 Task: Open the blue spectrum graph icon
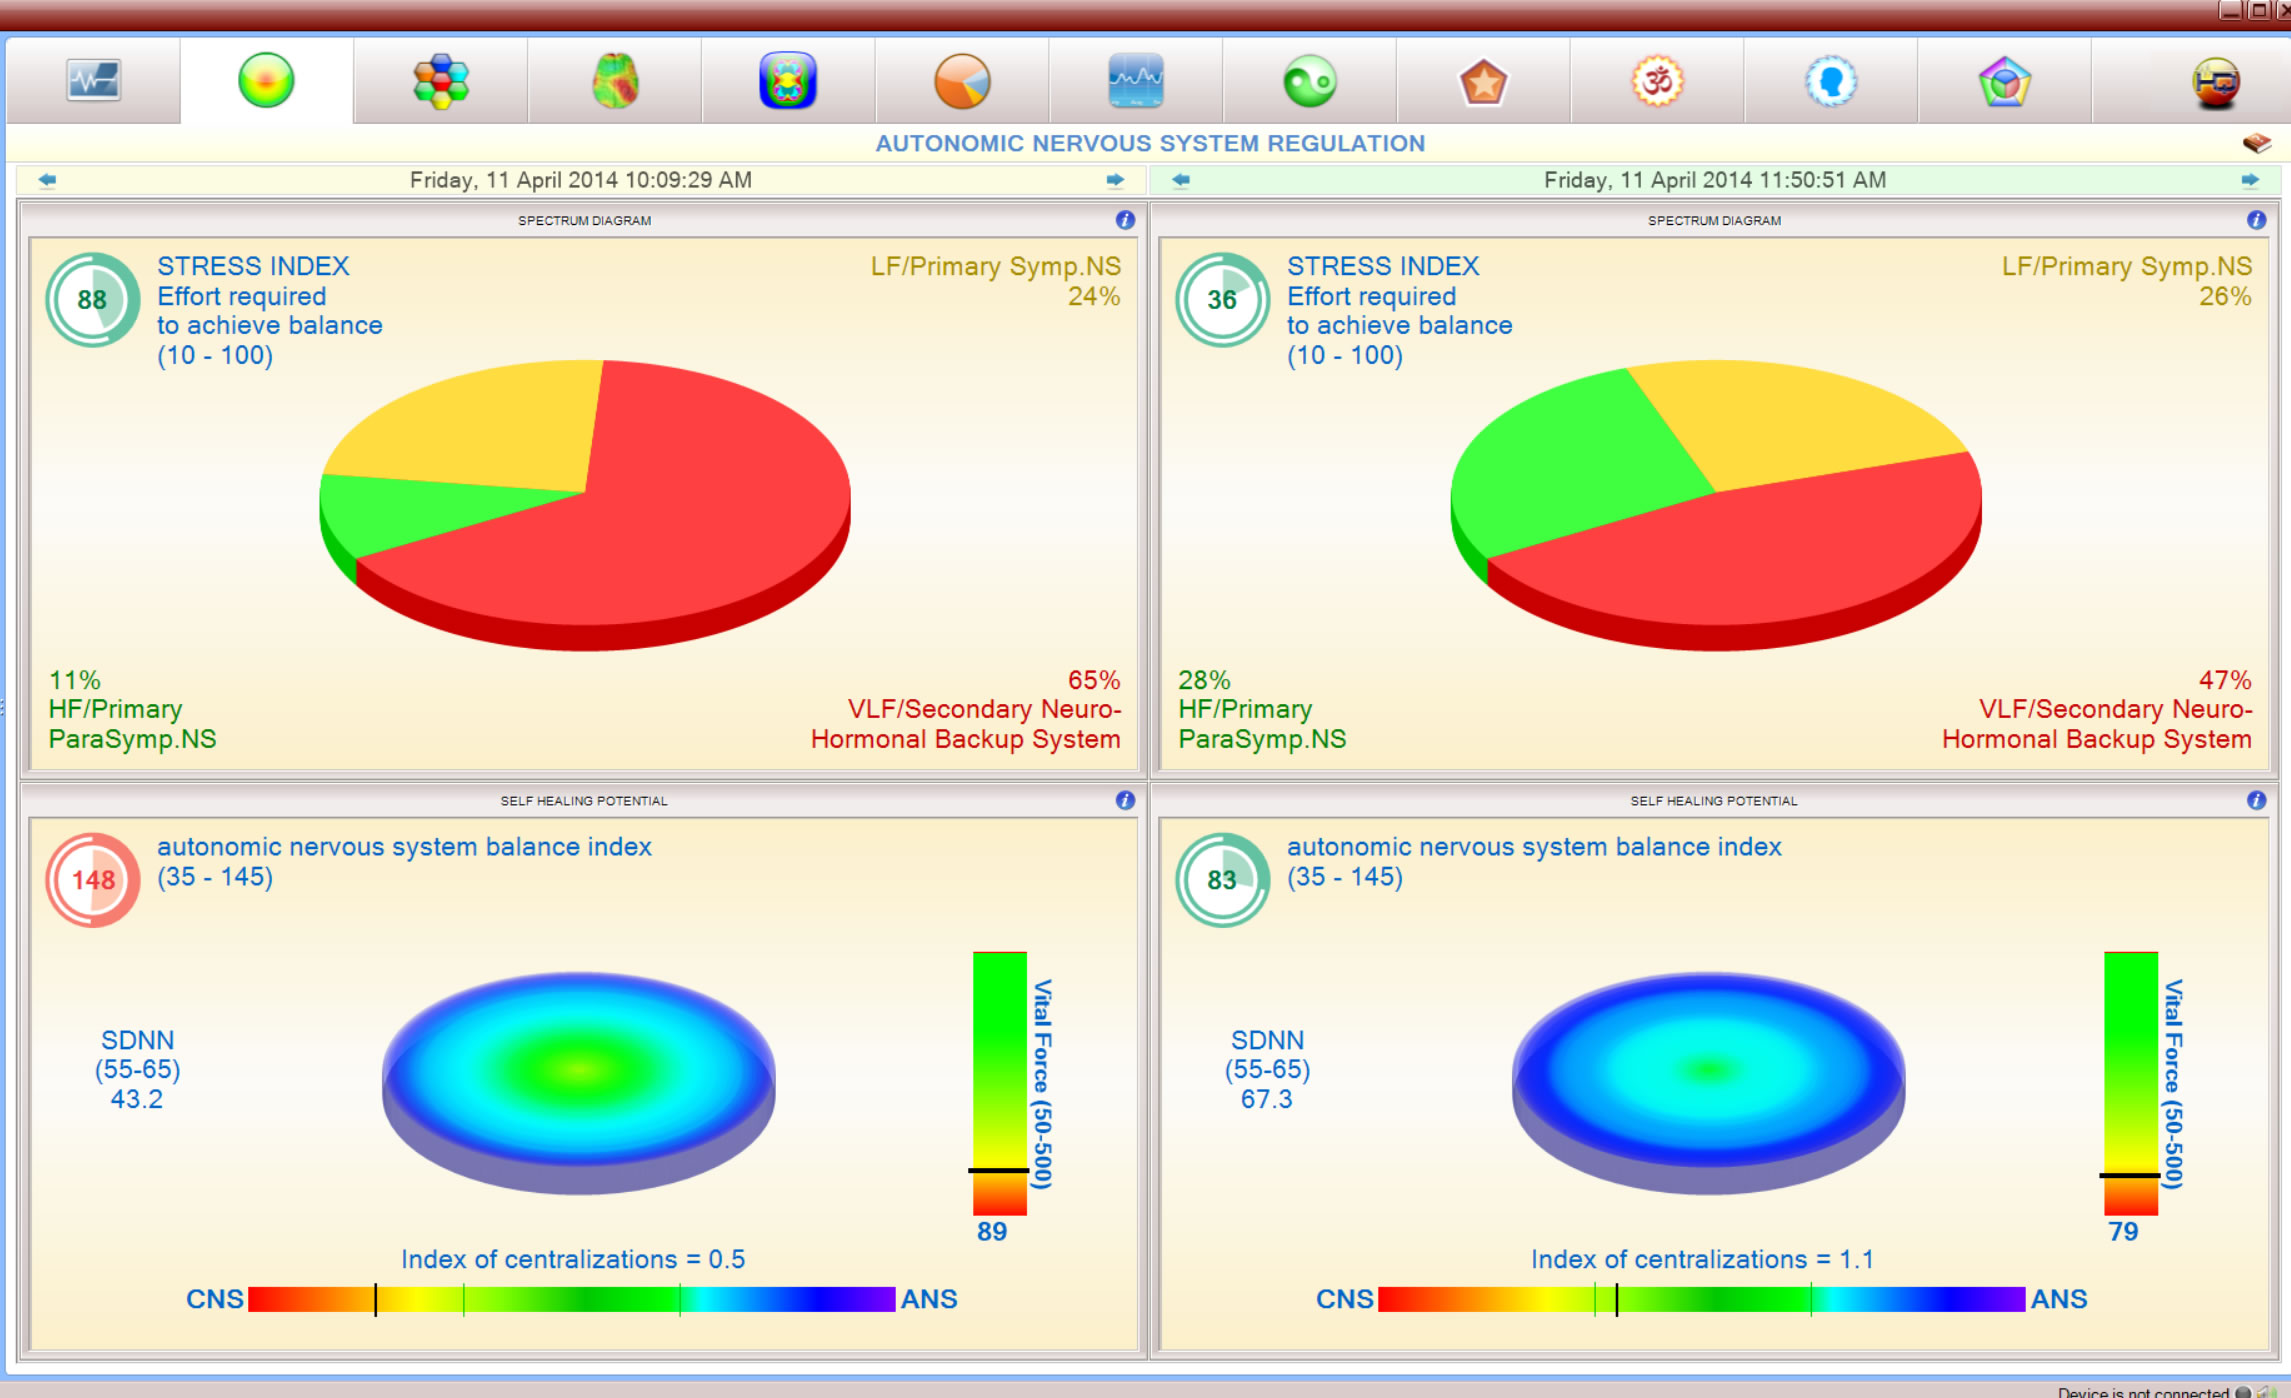[x=1135, y=81]
